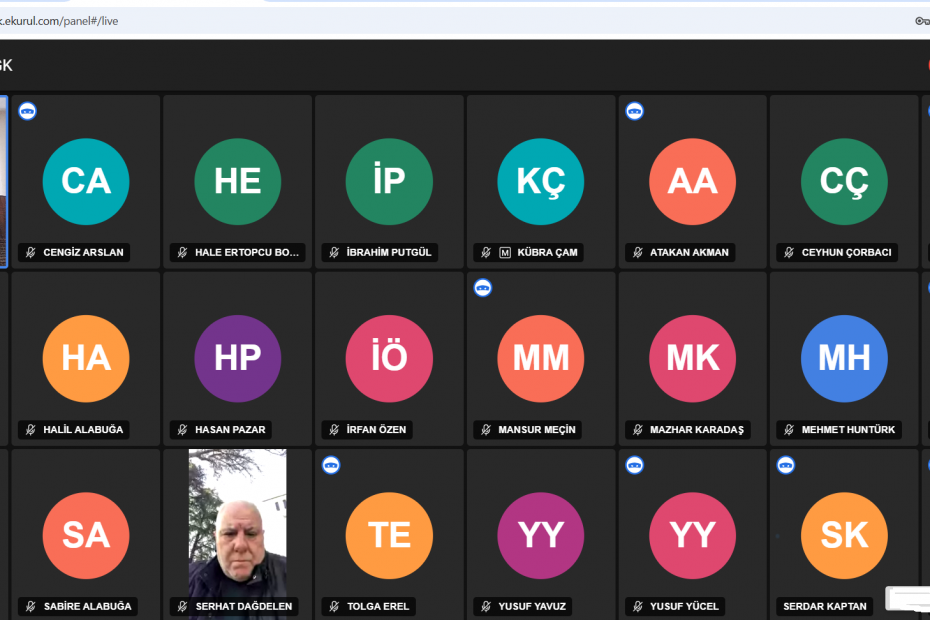Screen dimensions: 930x620
Task: Click the name label SERDAR KAPTAN
Action: tap(824, 606)
